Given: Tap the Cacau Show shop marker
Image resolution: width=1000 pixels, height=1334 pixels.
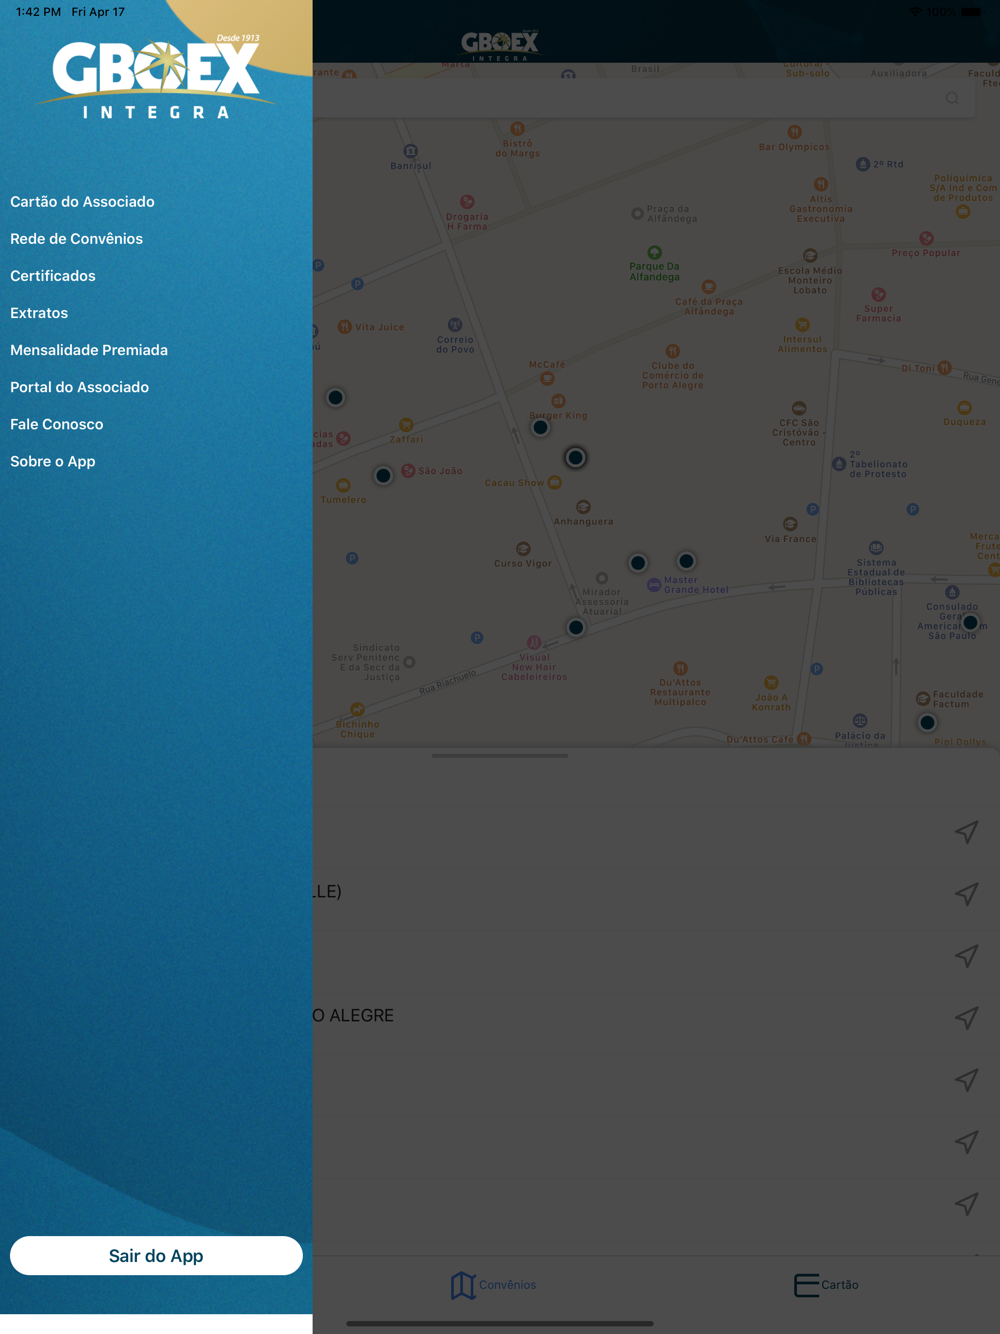Looking at the screenshot, I should point(554,482).
